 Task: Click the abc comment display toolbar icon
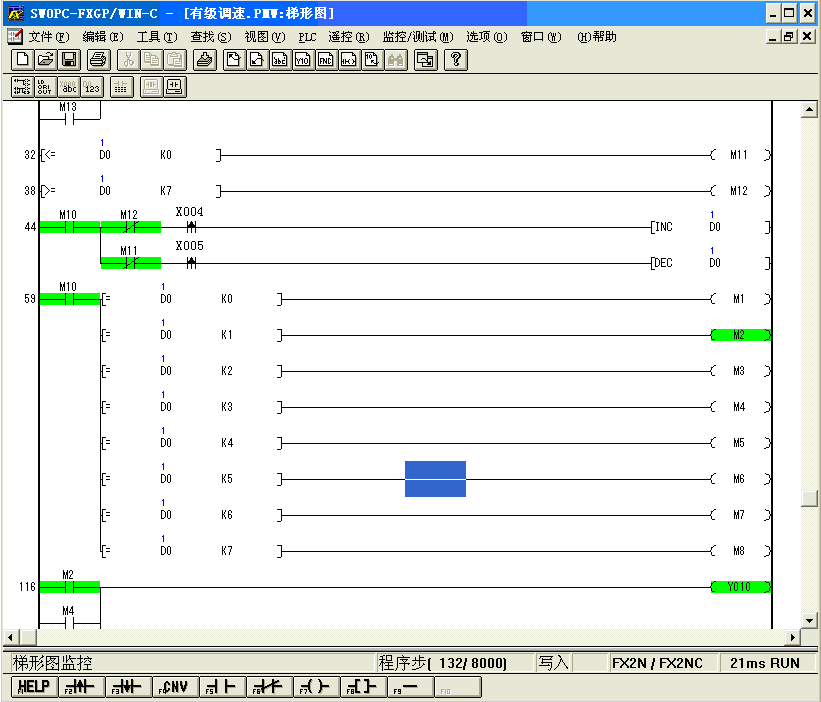[69, 87]
